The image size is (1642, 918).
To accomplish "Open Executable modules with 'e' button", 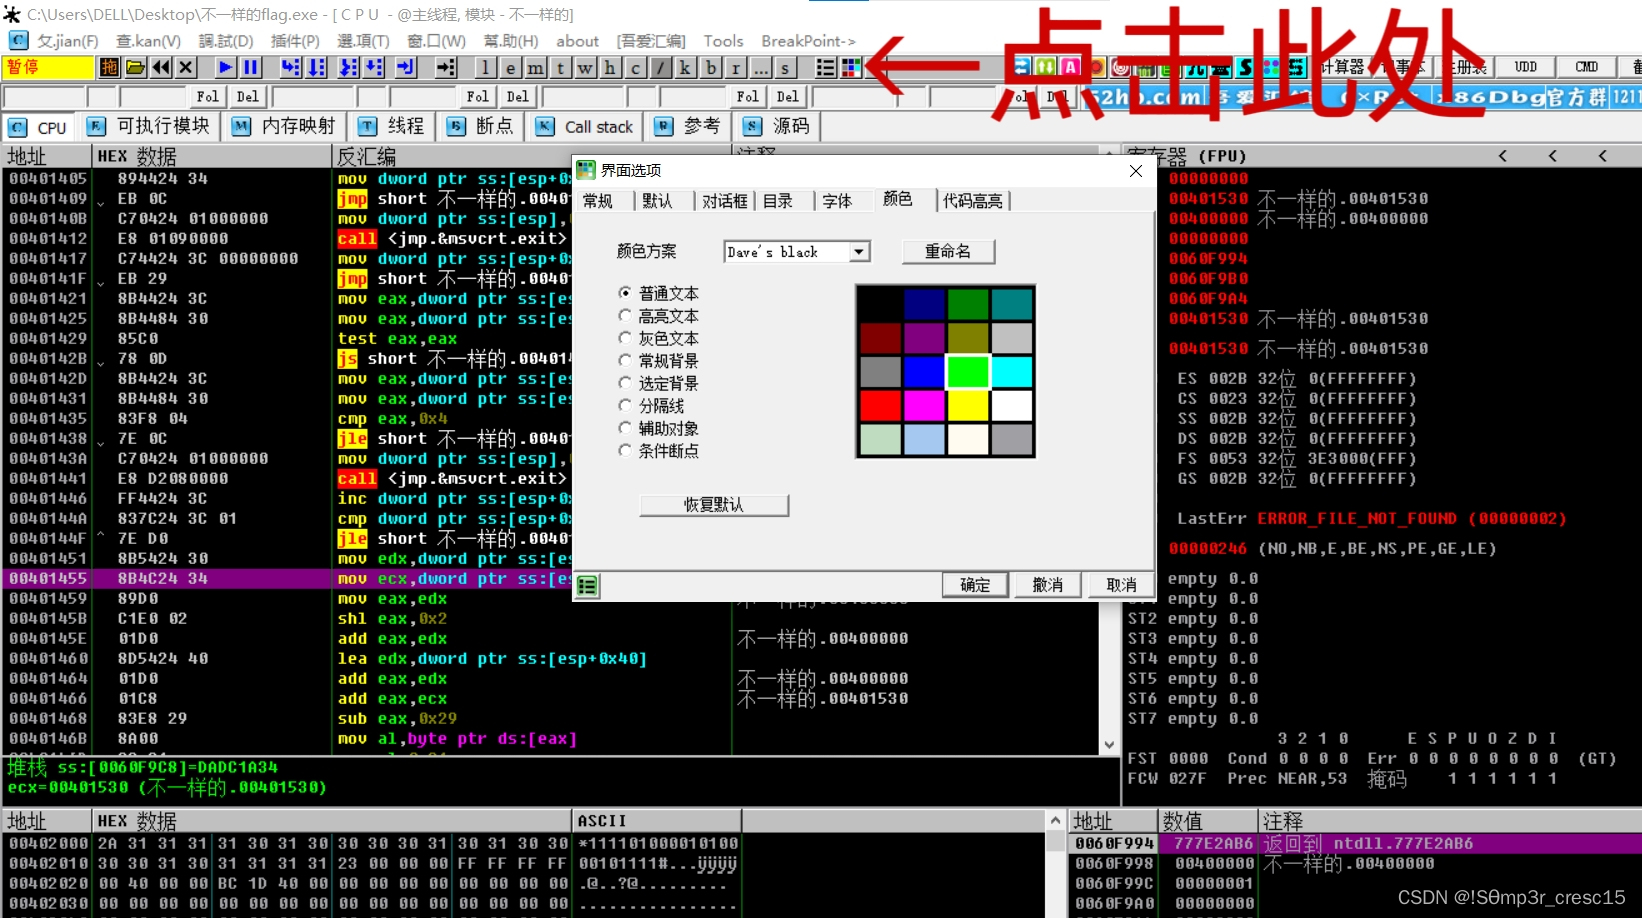I will point(510,67).
